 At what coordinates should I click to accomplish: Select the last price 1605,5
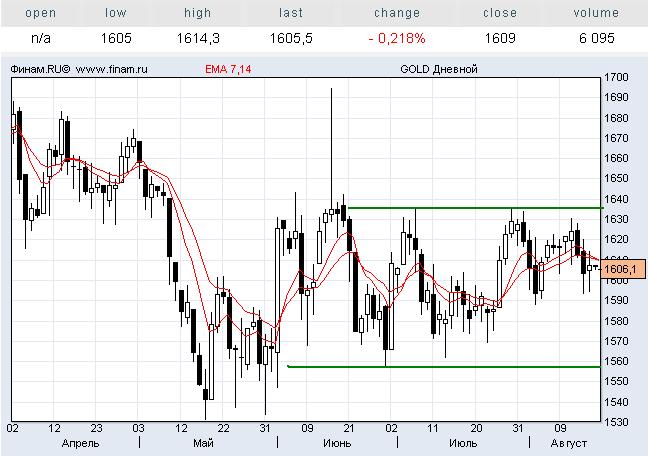291,38
